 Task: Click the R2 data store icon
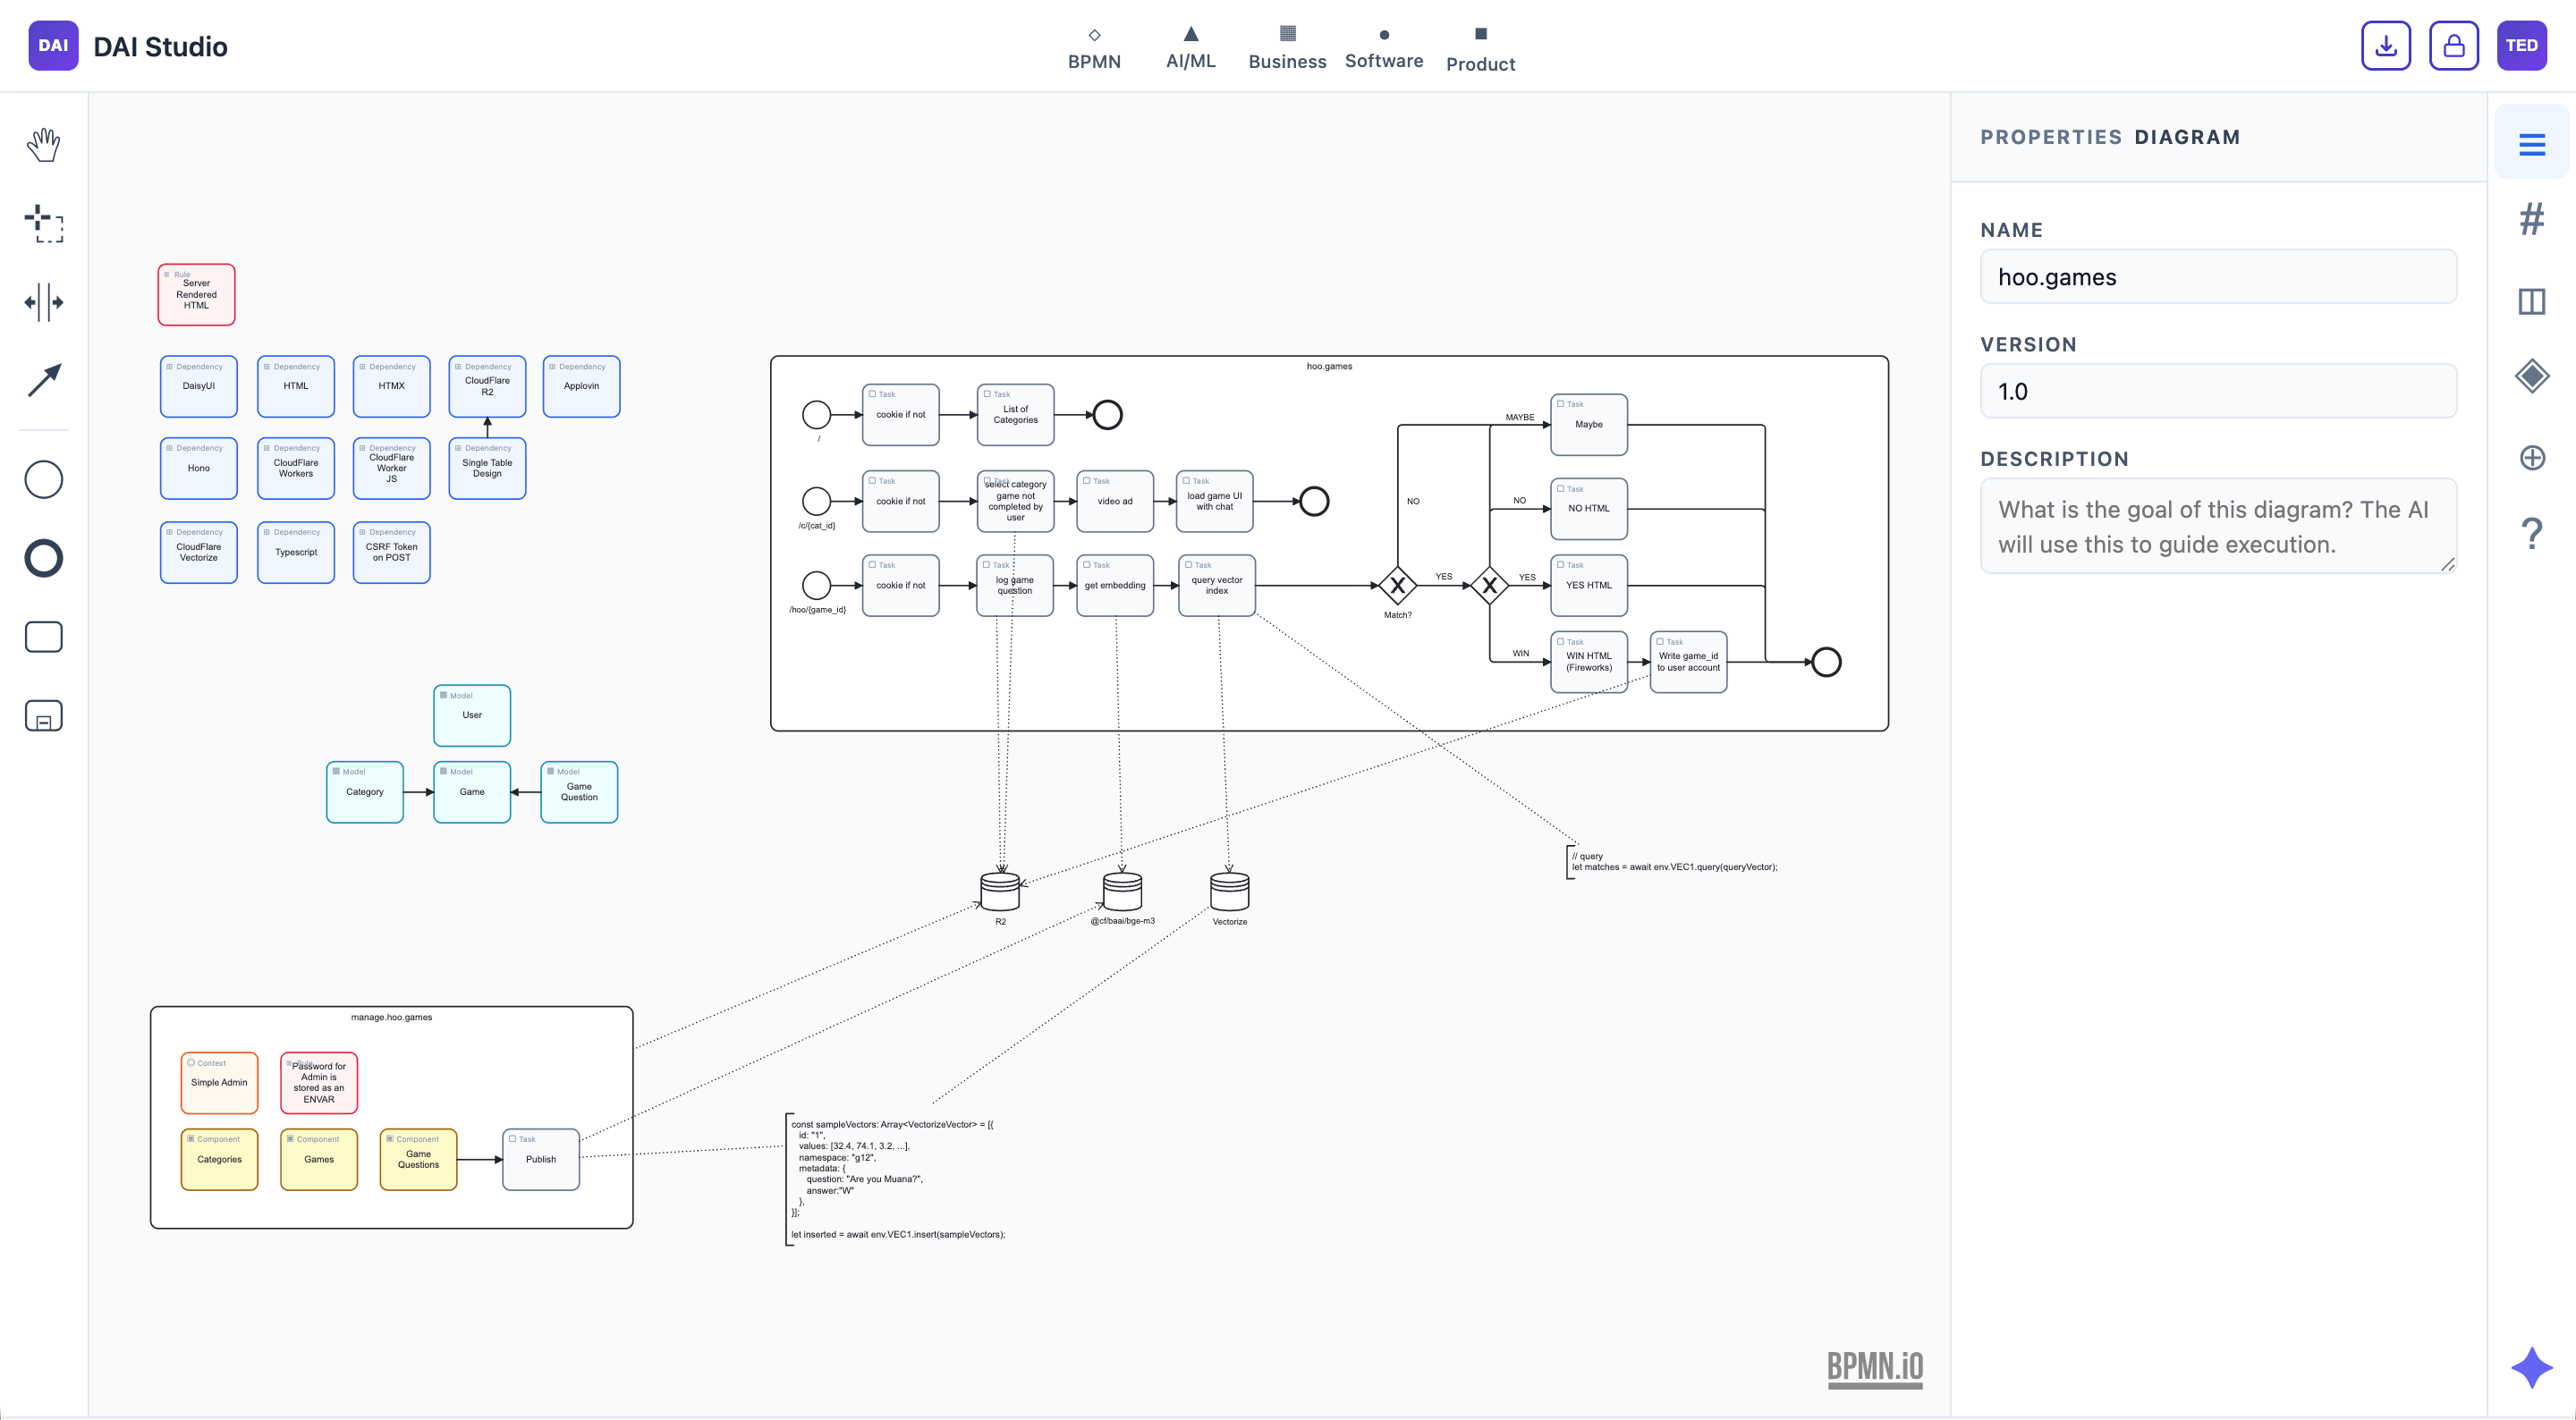point(1000,891)
